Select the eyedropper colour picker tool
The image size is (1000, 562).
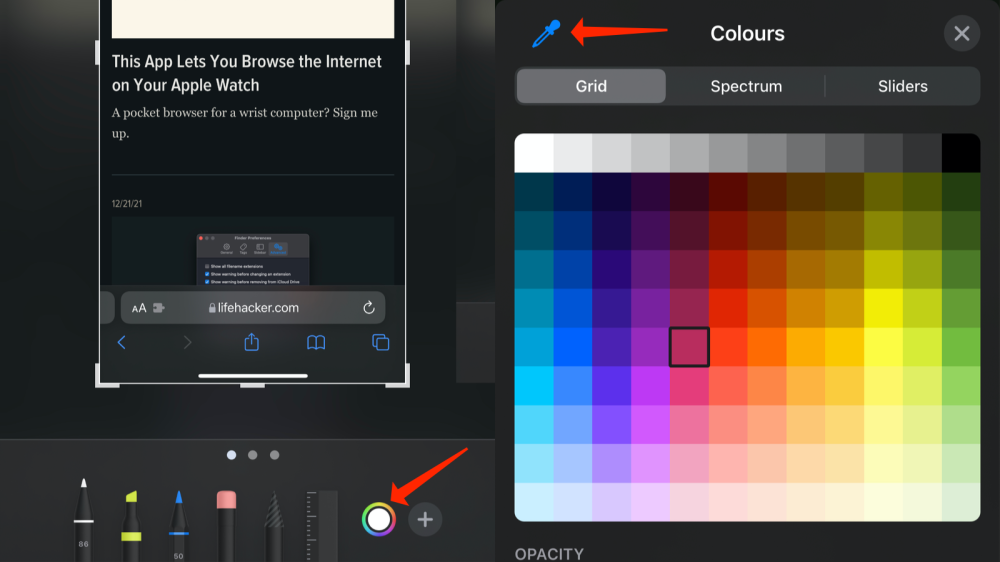(546, 34)
